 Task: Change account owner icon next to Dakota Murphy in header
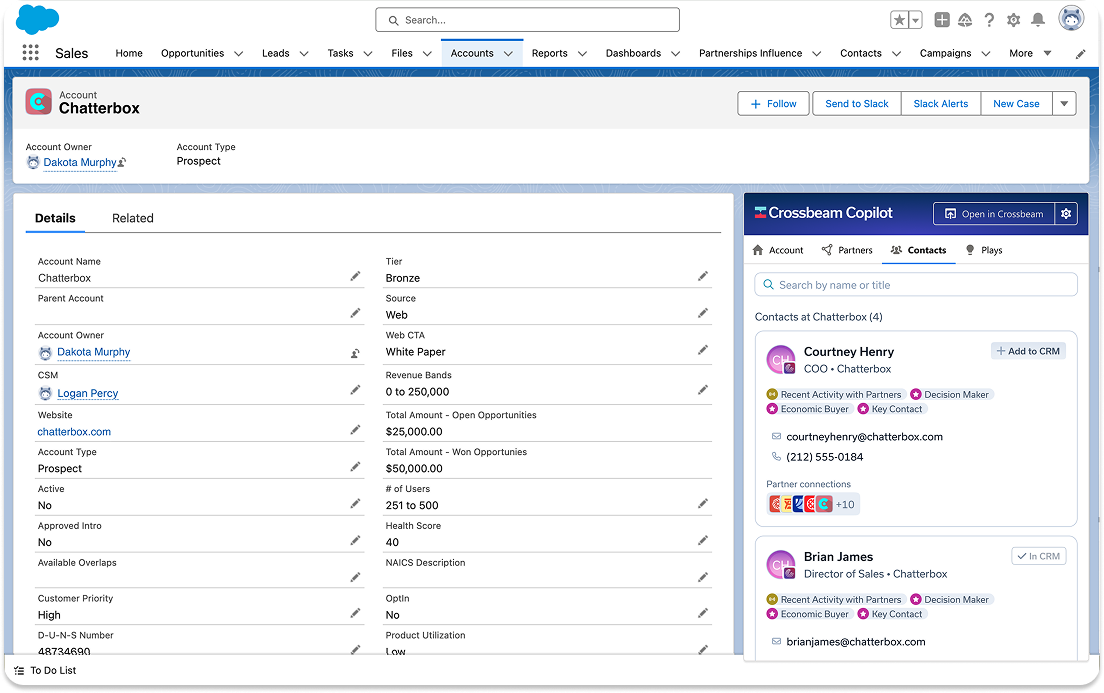click(x=122, y=163)
